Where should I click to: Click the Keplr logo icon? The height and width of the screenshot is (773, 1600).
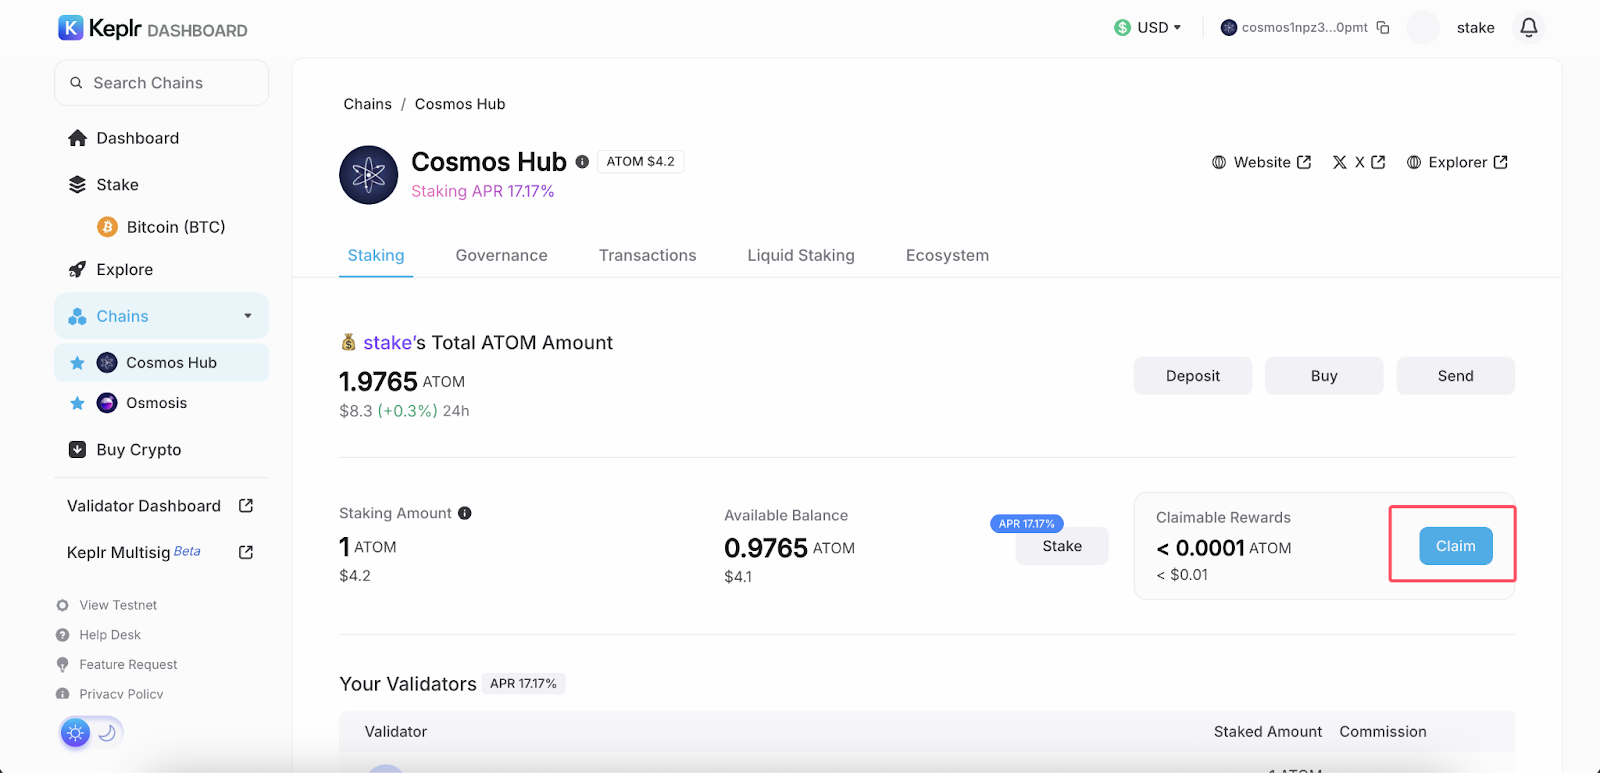pos(71,28)
